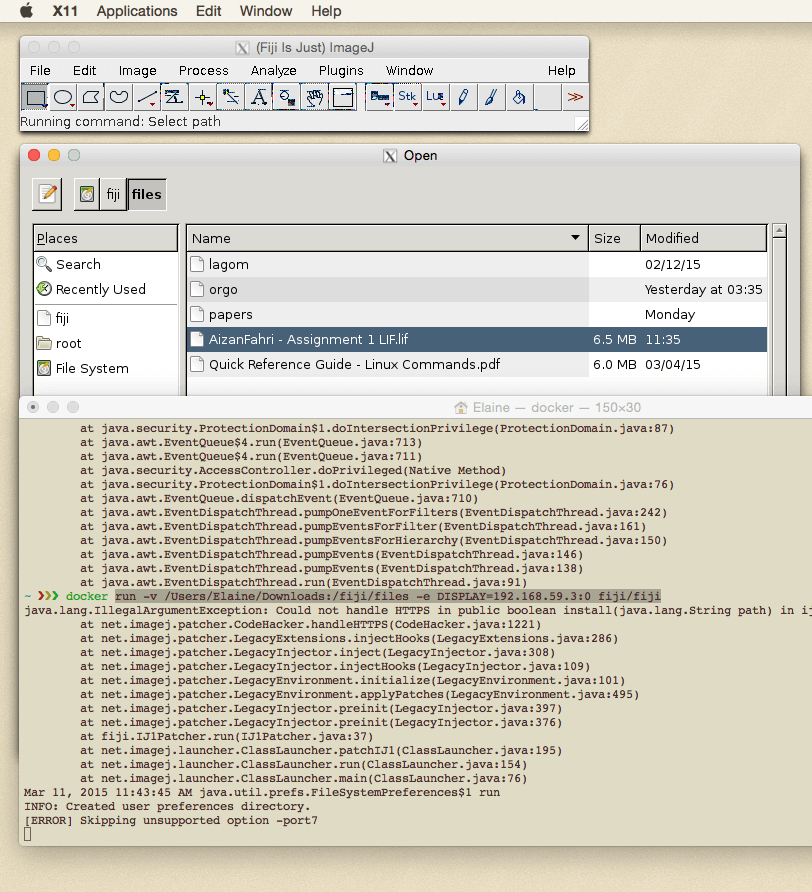This screenshot has width=812, height=892.
Task: Open the Stk stacks menu tool
Action: pyautogui.click(x=407, y=97)
